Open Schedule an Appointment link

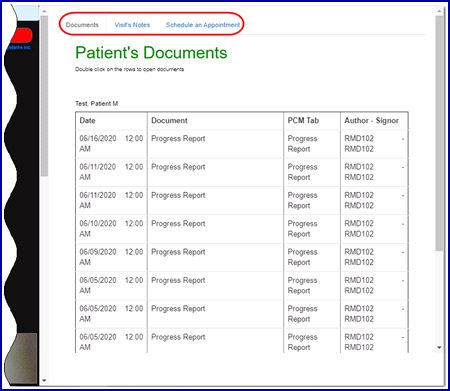(x=203, y=25)
